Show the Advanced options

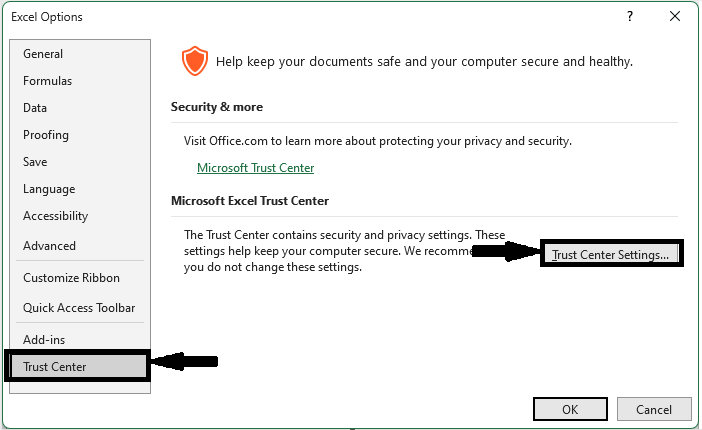coord(50,246)
